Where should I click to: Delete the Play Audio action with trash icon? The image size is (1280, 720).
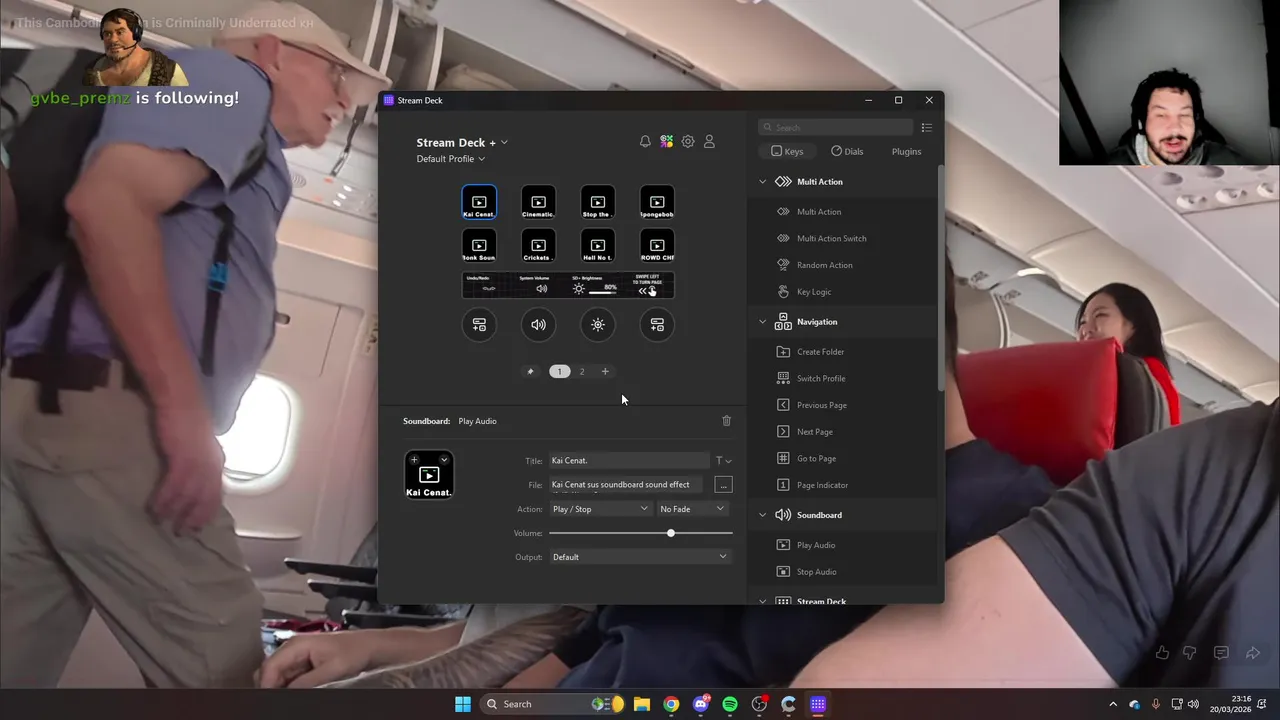(x=727, y=421)
